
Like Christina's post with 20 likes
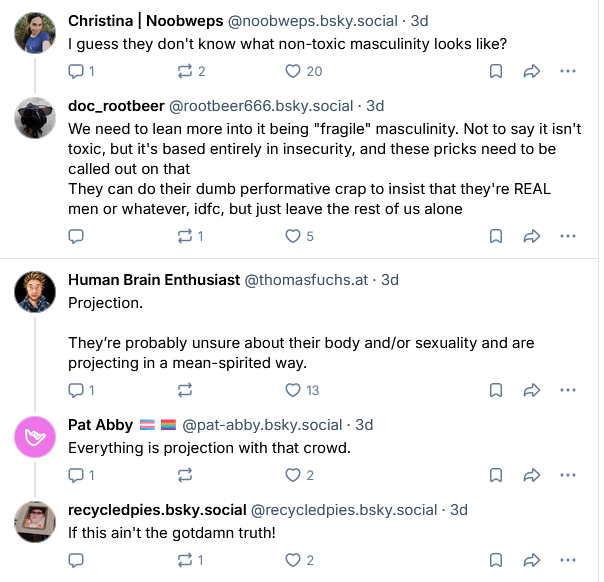click(292, 71)
